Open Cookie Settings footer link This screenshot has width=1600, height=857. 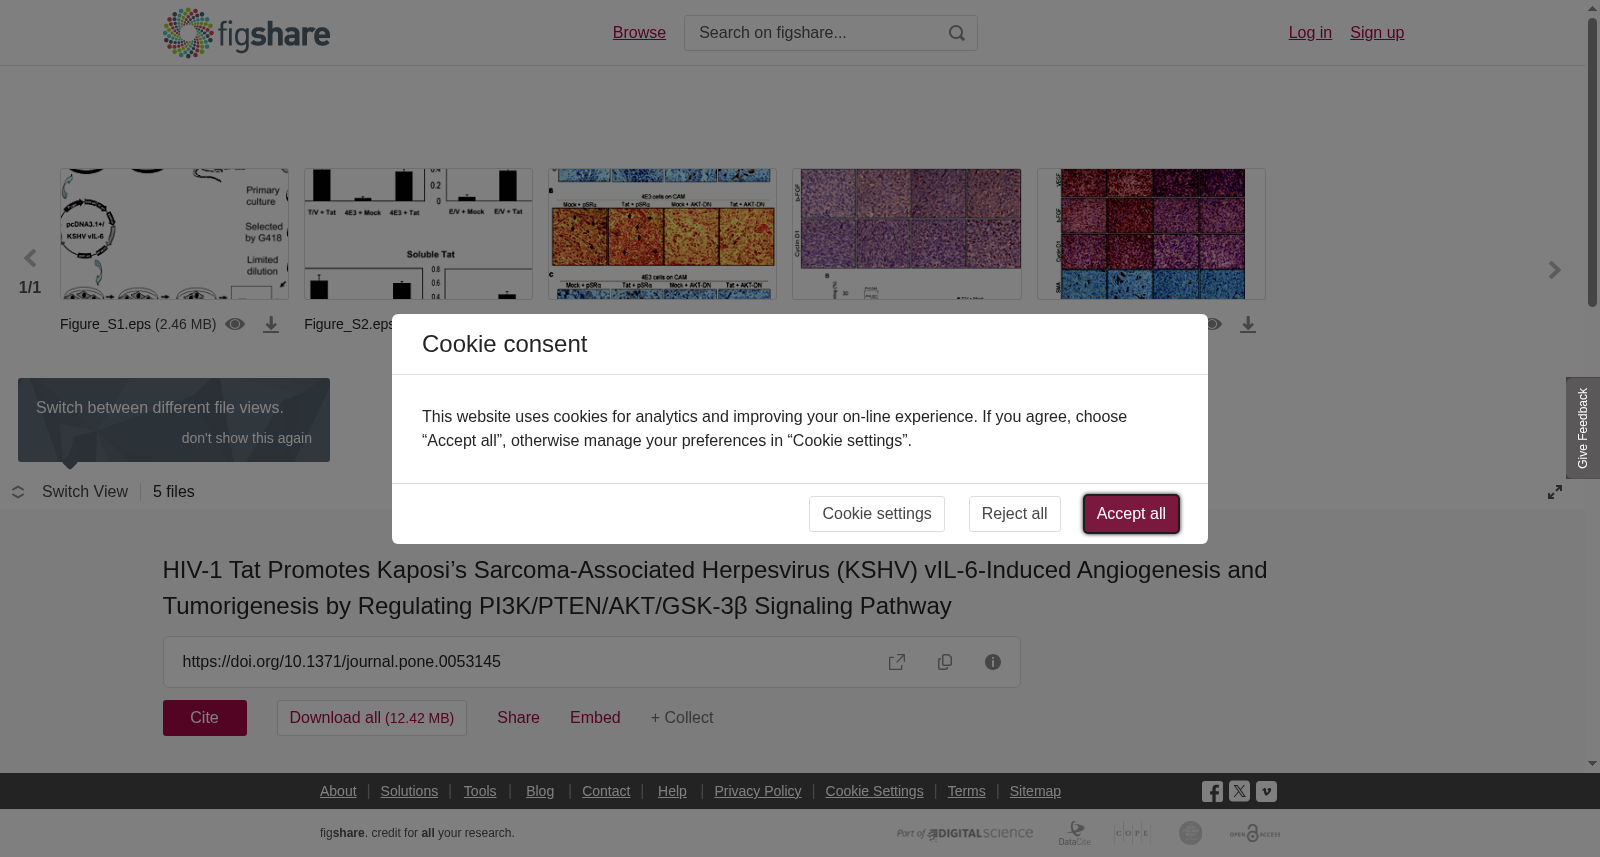click(x=874, y=791)
